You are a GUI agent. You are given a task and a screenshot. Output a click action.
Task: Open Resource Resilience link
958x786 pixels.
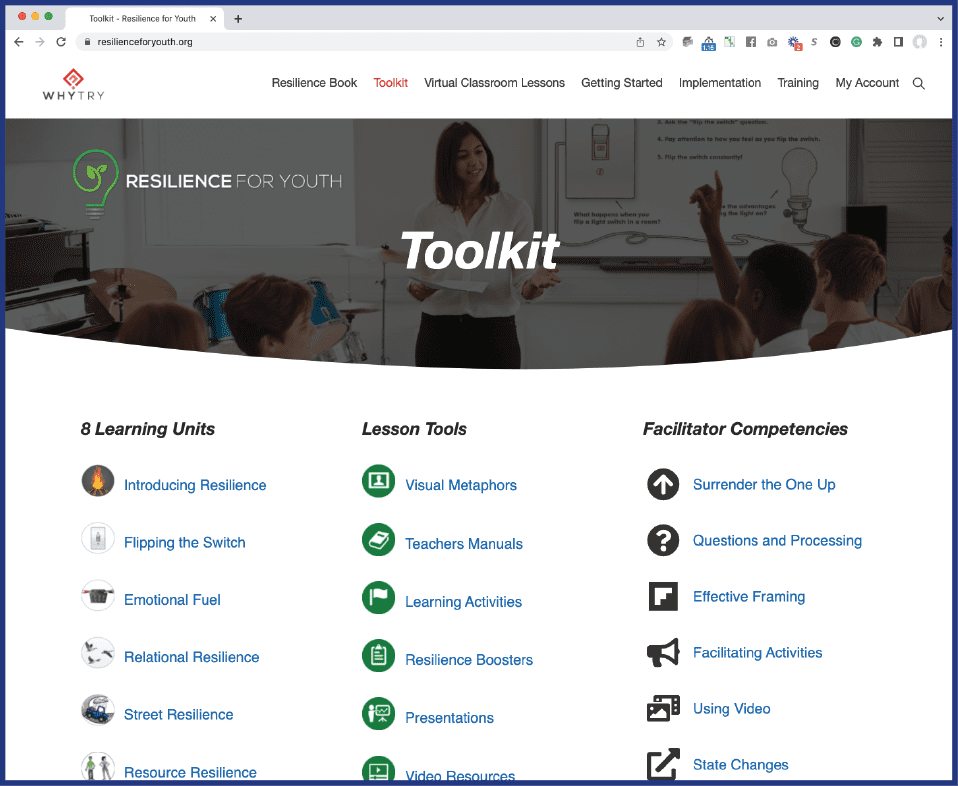[x=190, y=772]
